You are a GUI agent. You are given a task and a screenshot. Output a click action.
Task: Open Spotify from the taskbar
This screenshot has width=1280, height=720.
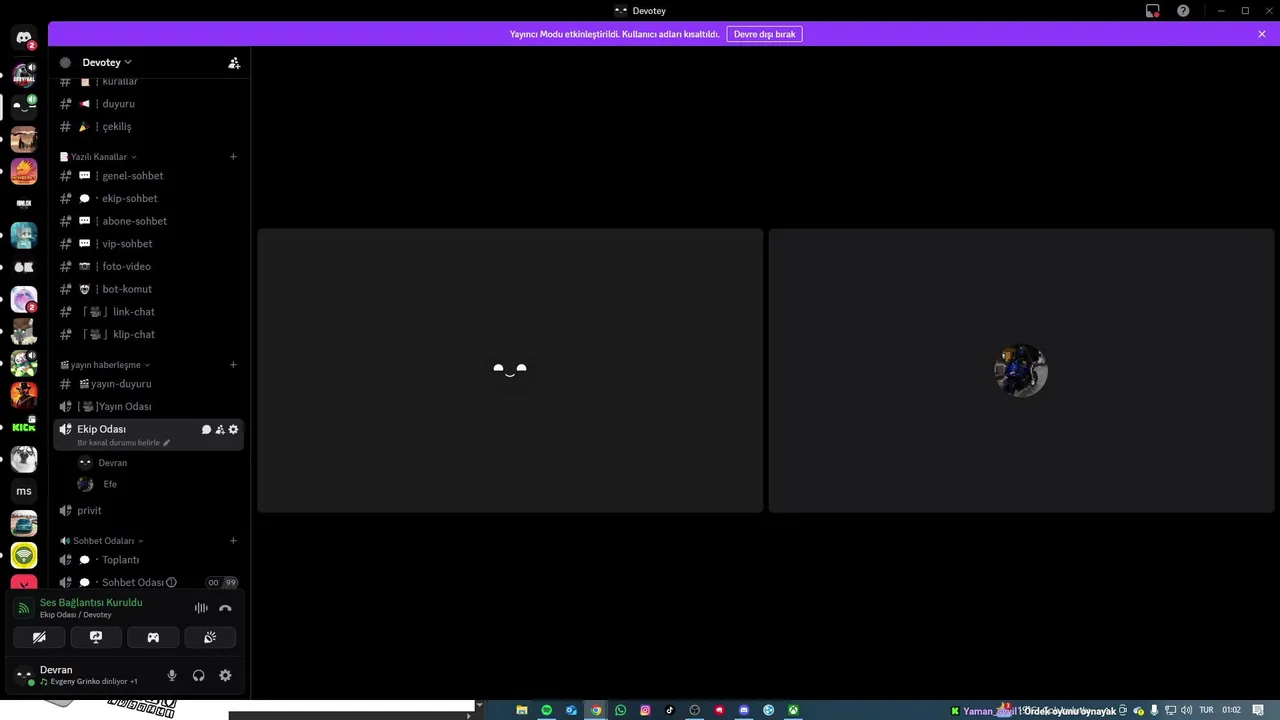[546, 710]
